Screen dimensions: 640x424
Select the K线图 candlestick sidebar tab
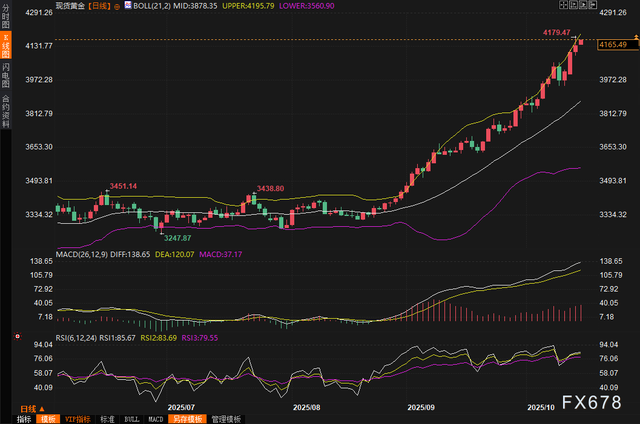coord(6,47)
